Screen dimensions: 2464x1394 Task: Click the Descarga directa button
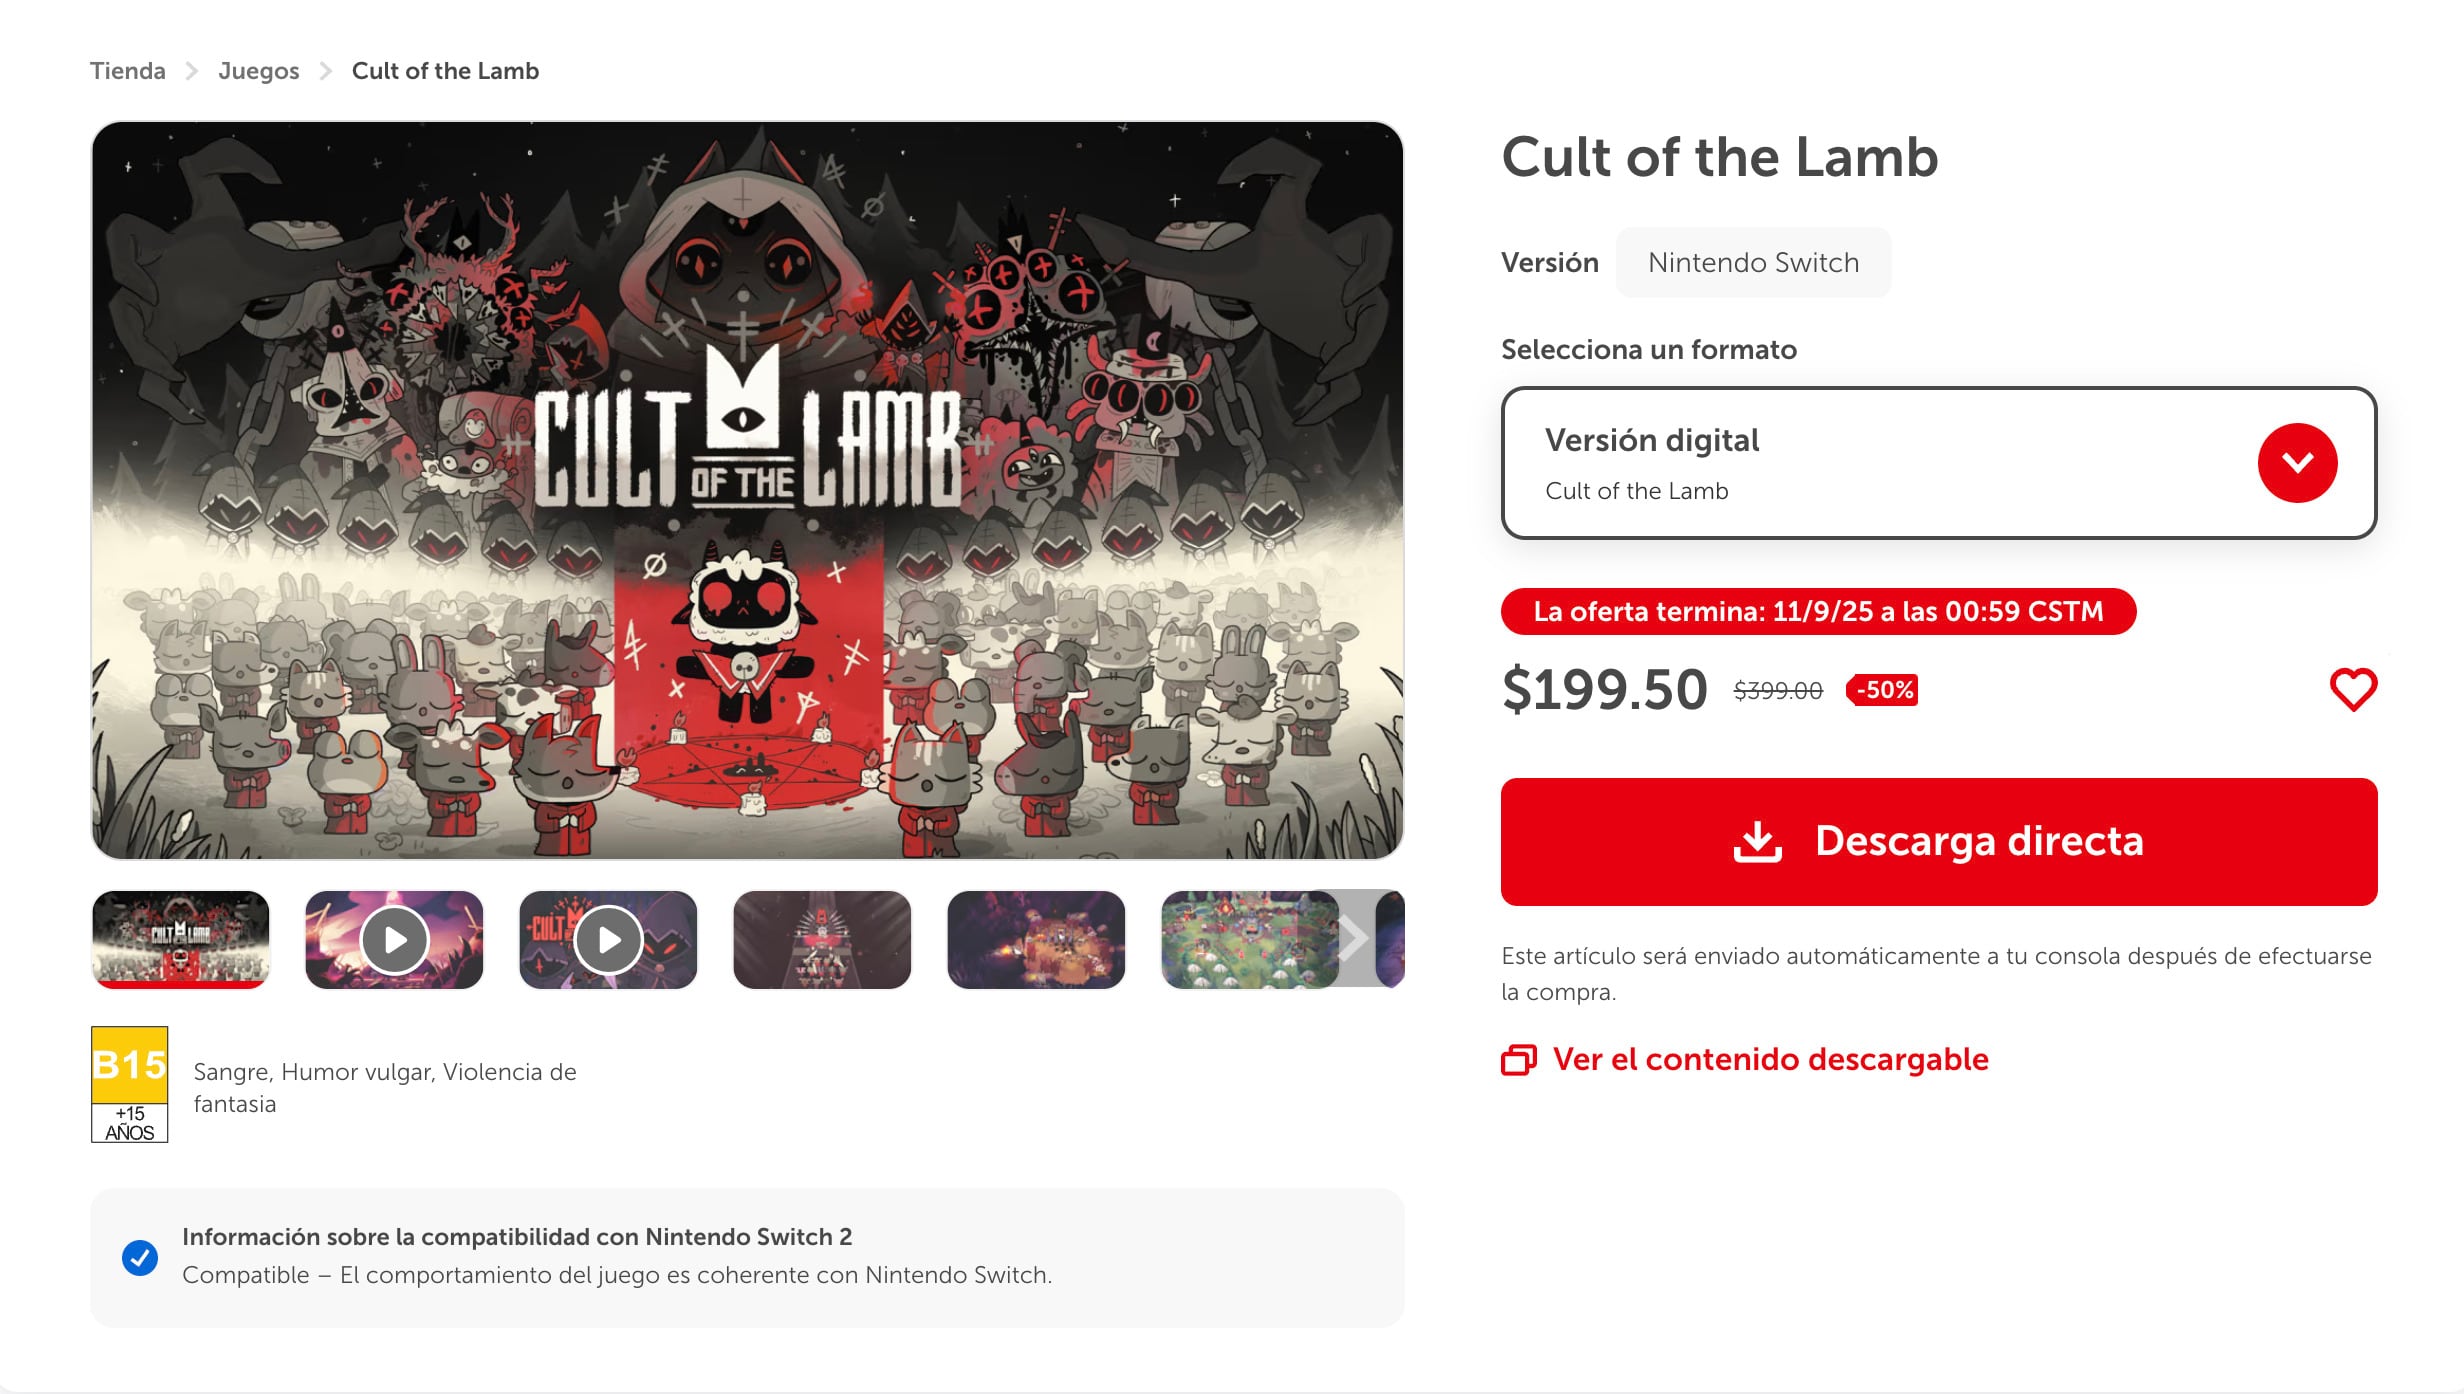tap(1939, 842)
